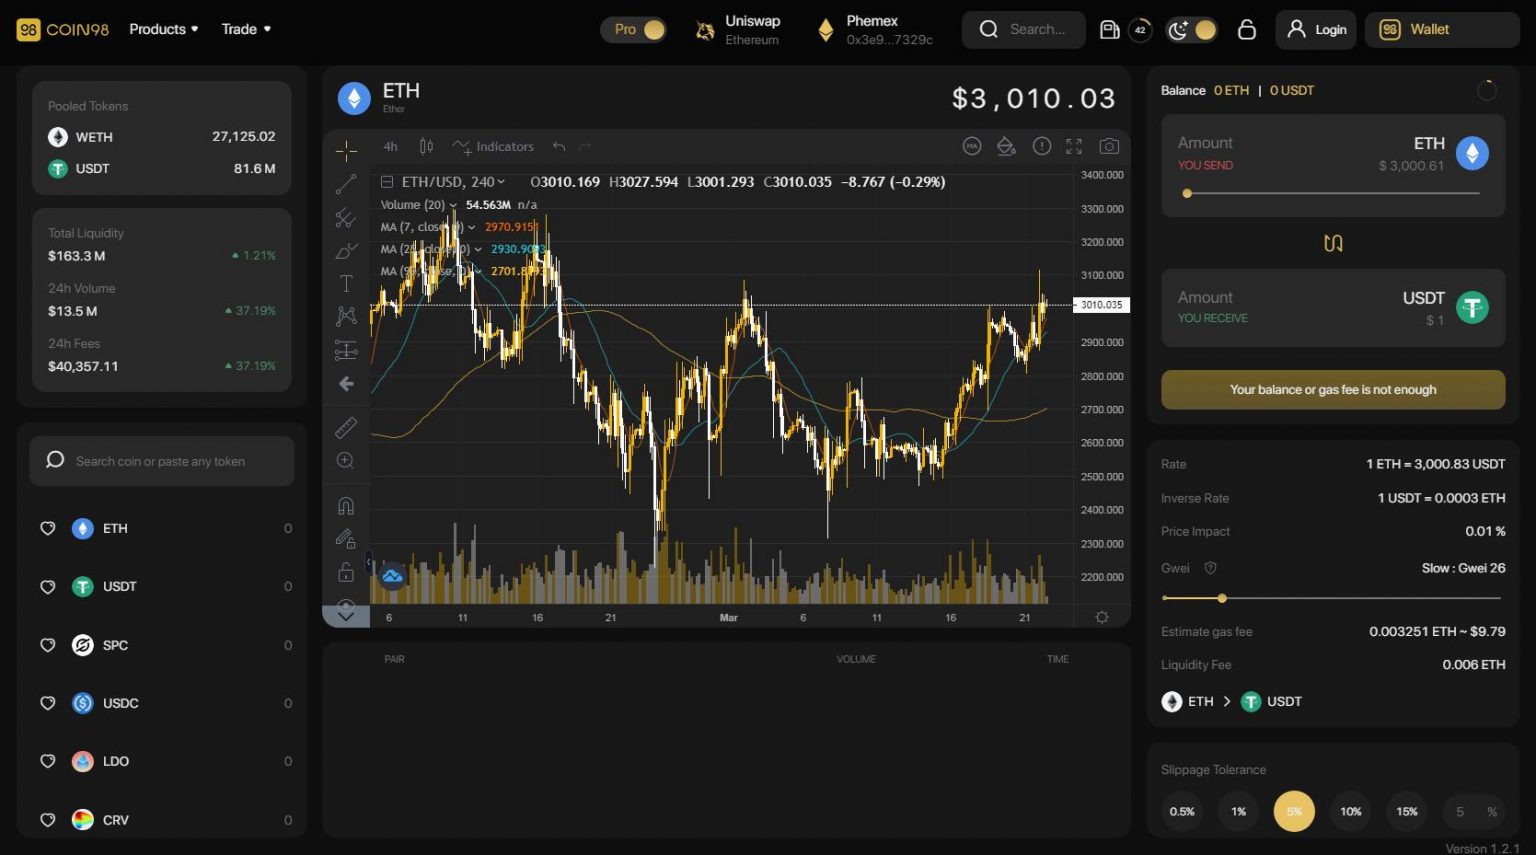Select the crosshair cursor tool
The image size is (1536, 855).
pos(346,151)
